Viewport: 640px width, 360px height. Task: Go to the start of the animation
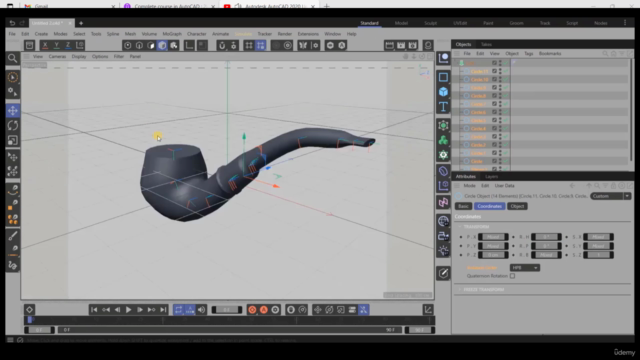94,310
